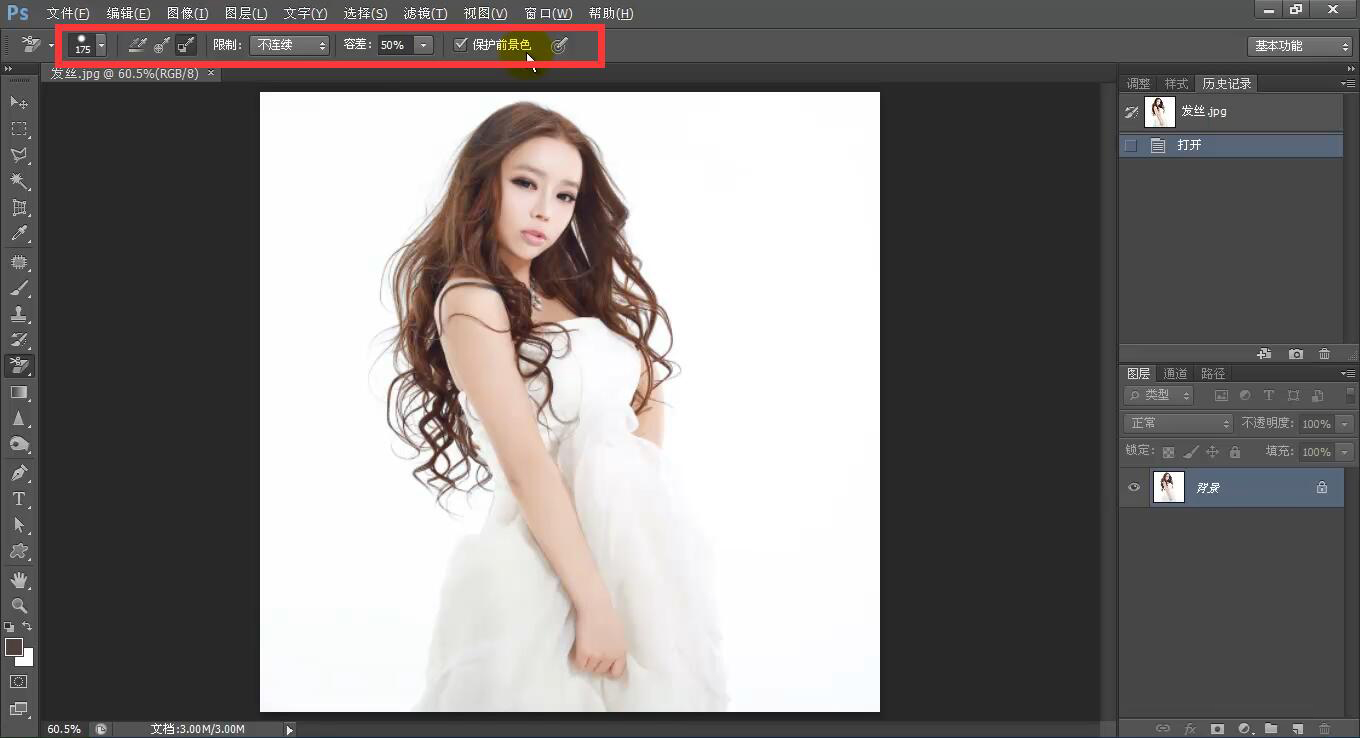Select the Move tool
1360x738 pixels.
(19, 102)
